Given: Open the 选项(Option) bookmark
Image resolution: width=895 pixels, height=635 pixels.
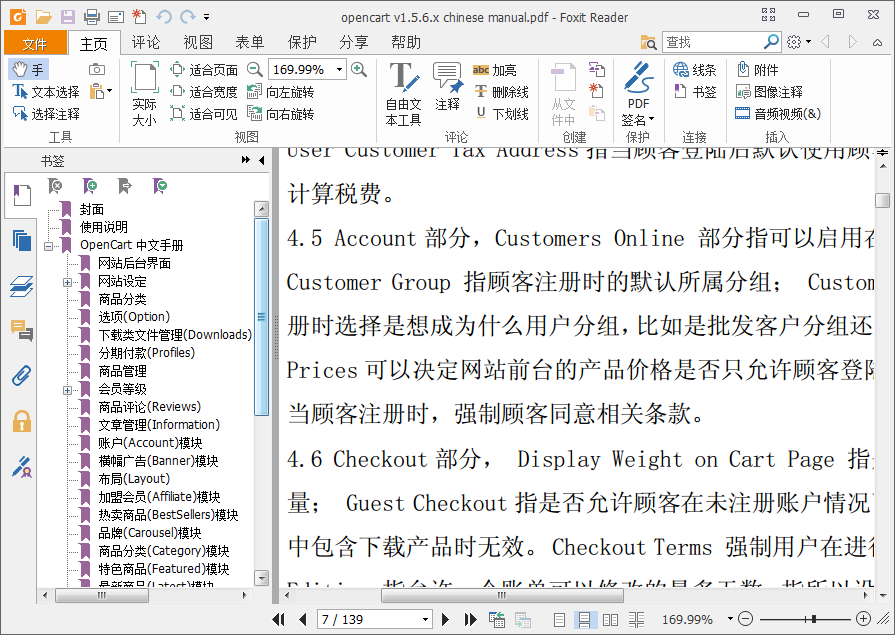Looking at the screenshot, I should tap(134, 317).
